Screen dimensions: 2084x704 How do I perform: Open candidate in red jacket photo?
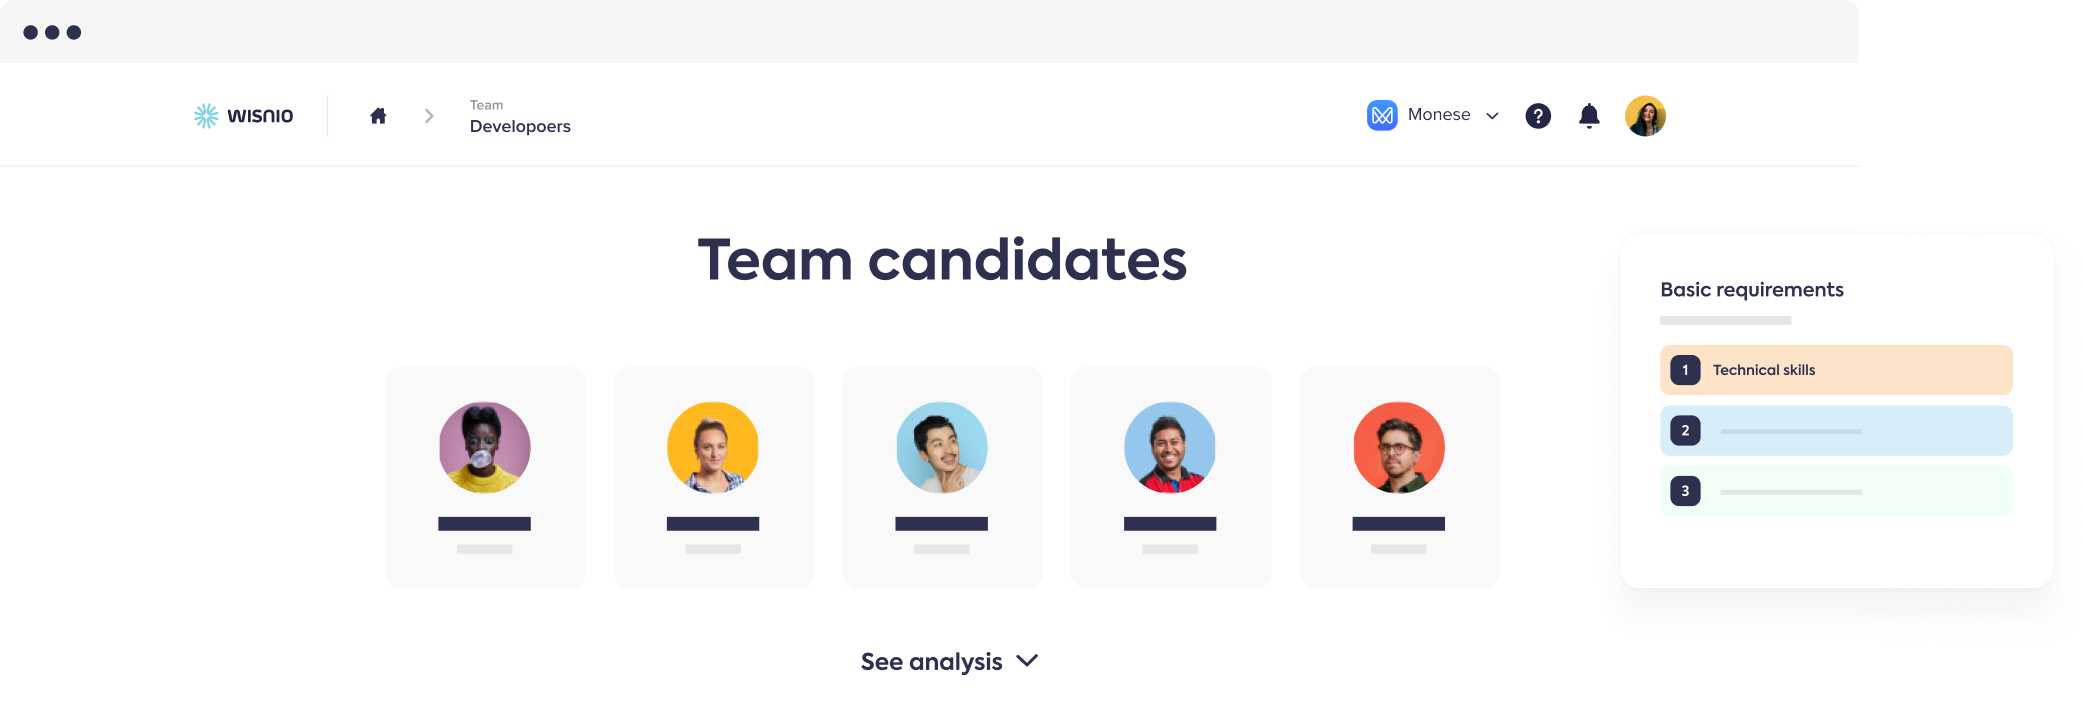point(1170,447)
